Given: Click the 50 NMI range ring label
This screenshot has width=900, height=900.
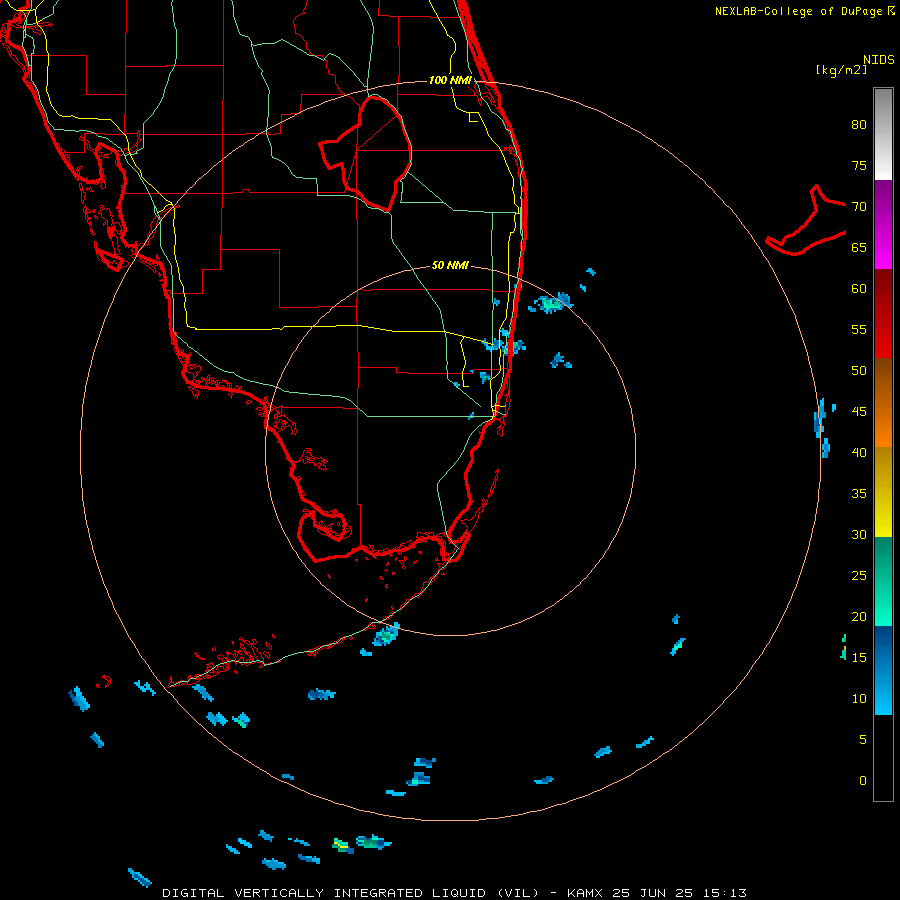Looking at the screenshot, I should [x=450, y=265].
